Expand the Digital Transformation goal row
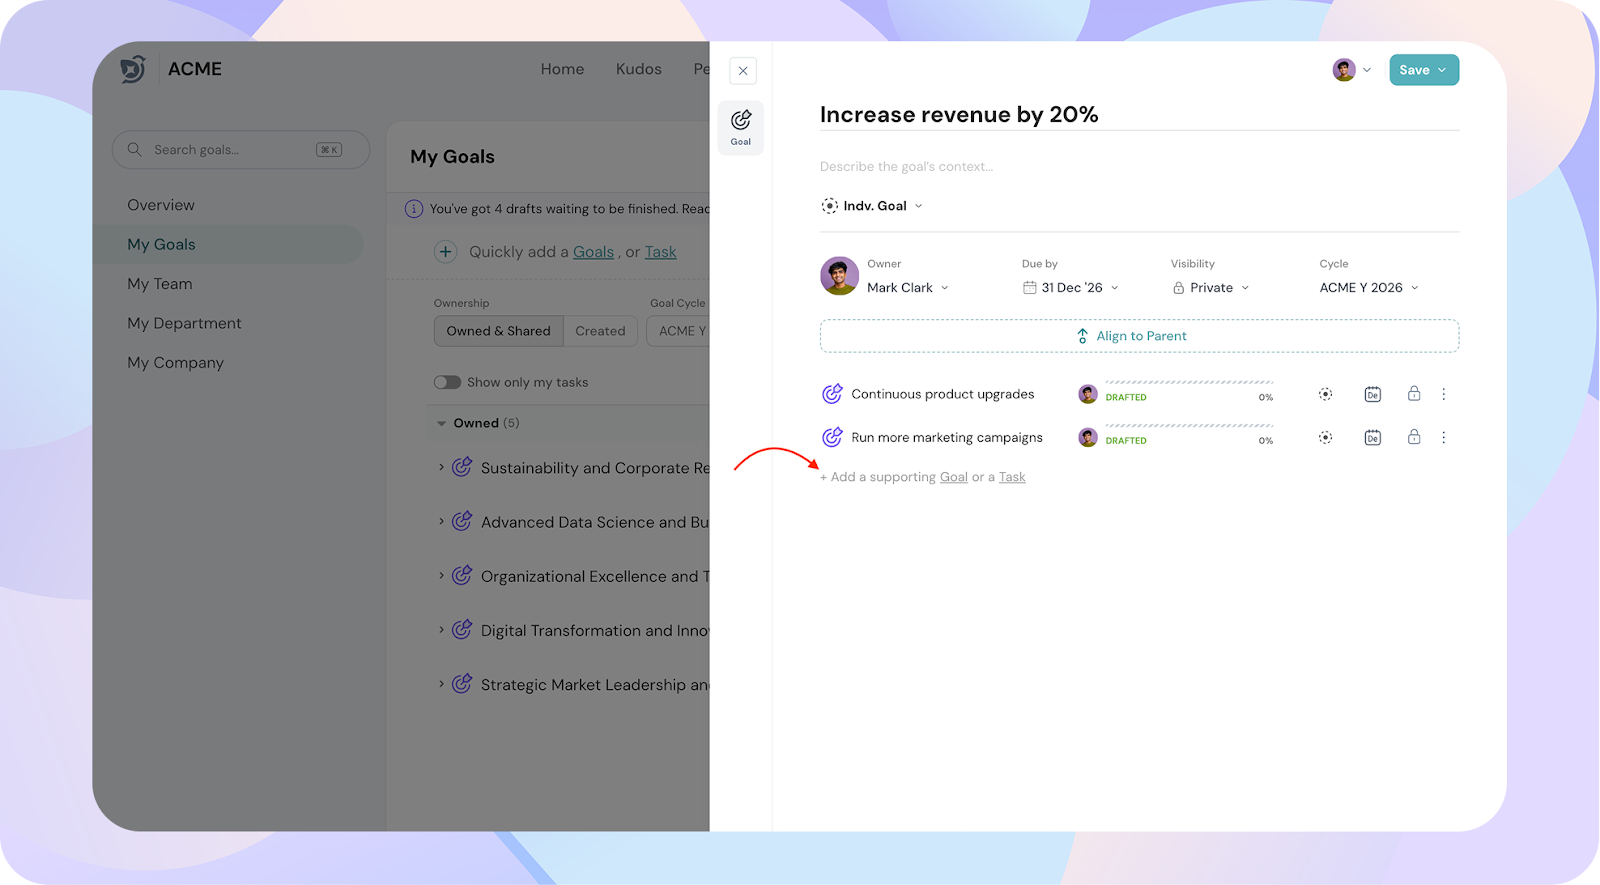Image resolution: width=1600 pixels, height=885 pixels. coord(441,629)
